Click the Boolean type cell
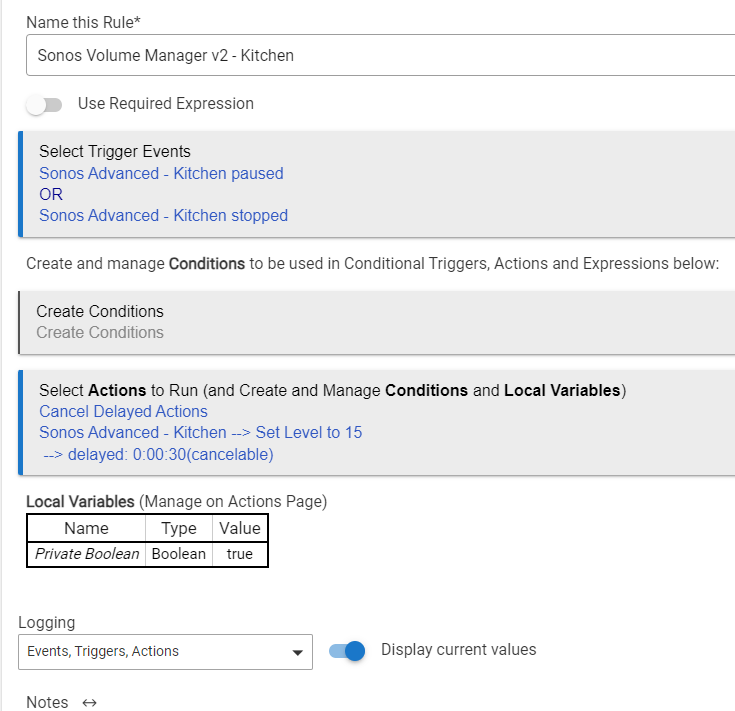The width and height of the screenshot is (735, 711). pos(179,554)
